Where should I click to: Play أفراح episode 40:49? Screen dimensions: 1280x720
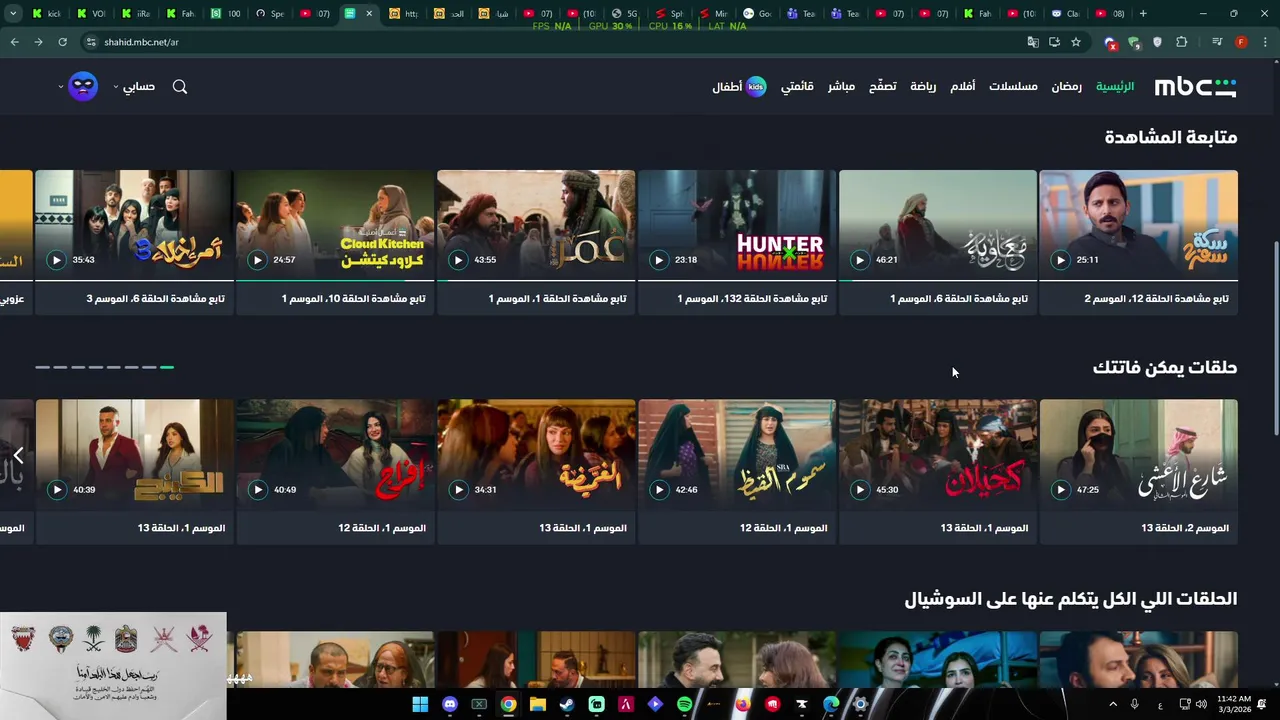pyautogui.click(x=257, y=490)
